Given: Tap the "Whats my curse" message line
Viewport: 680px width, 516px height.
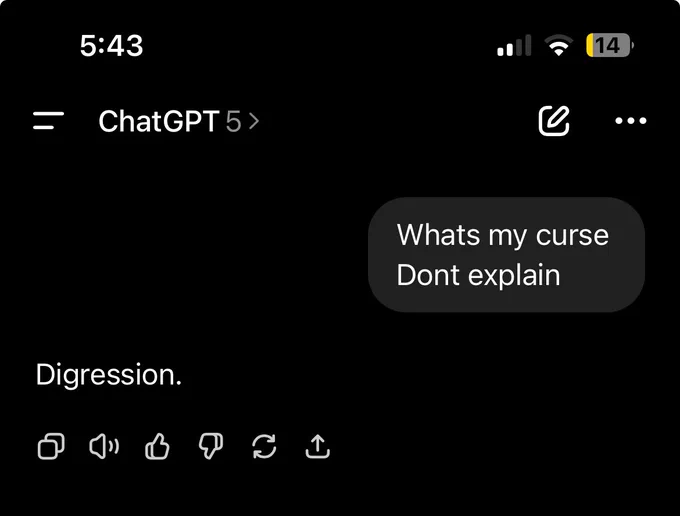Looking at the screenshot, I should [502, 235].
